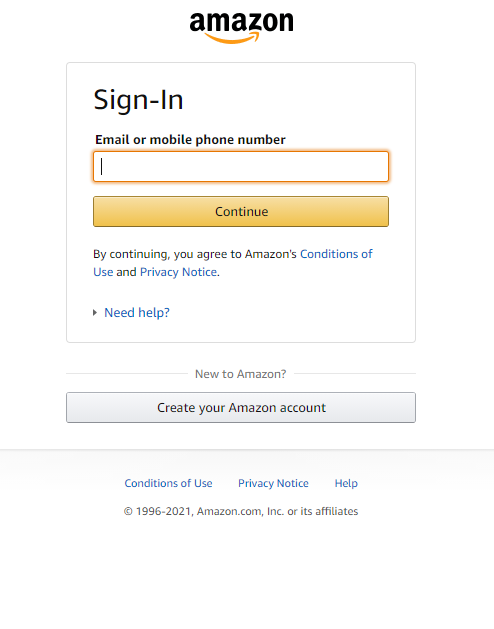Open the footer Privacy Notice link
Screen dimensions: 494x629
click(x=273, y=483)
